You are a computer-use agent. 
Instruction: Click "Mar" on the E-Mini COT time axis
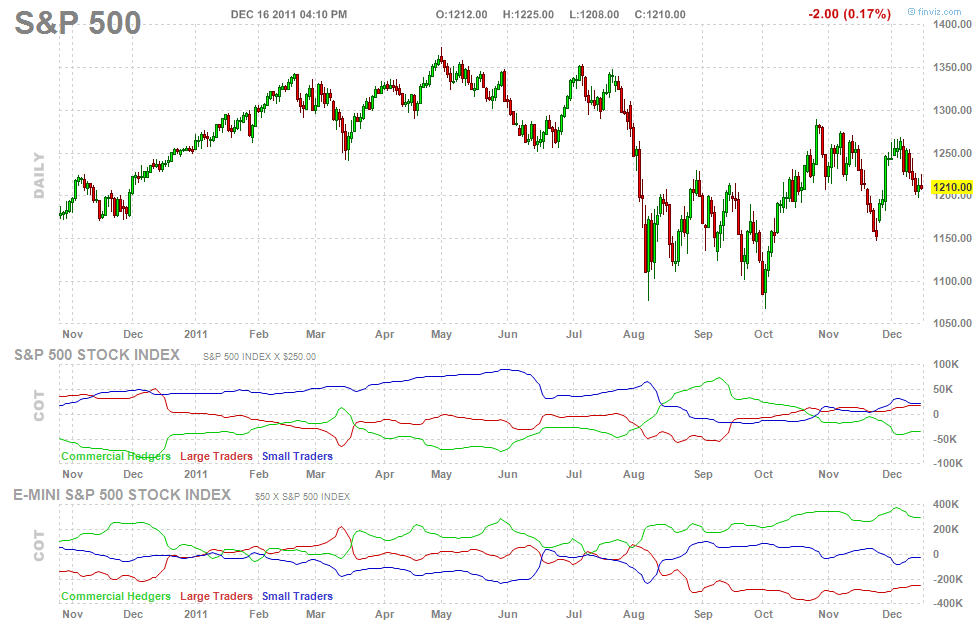[x=316, y=614]
